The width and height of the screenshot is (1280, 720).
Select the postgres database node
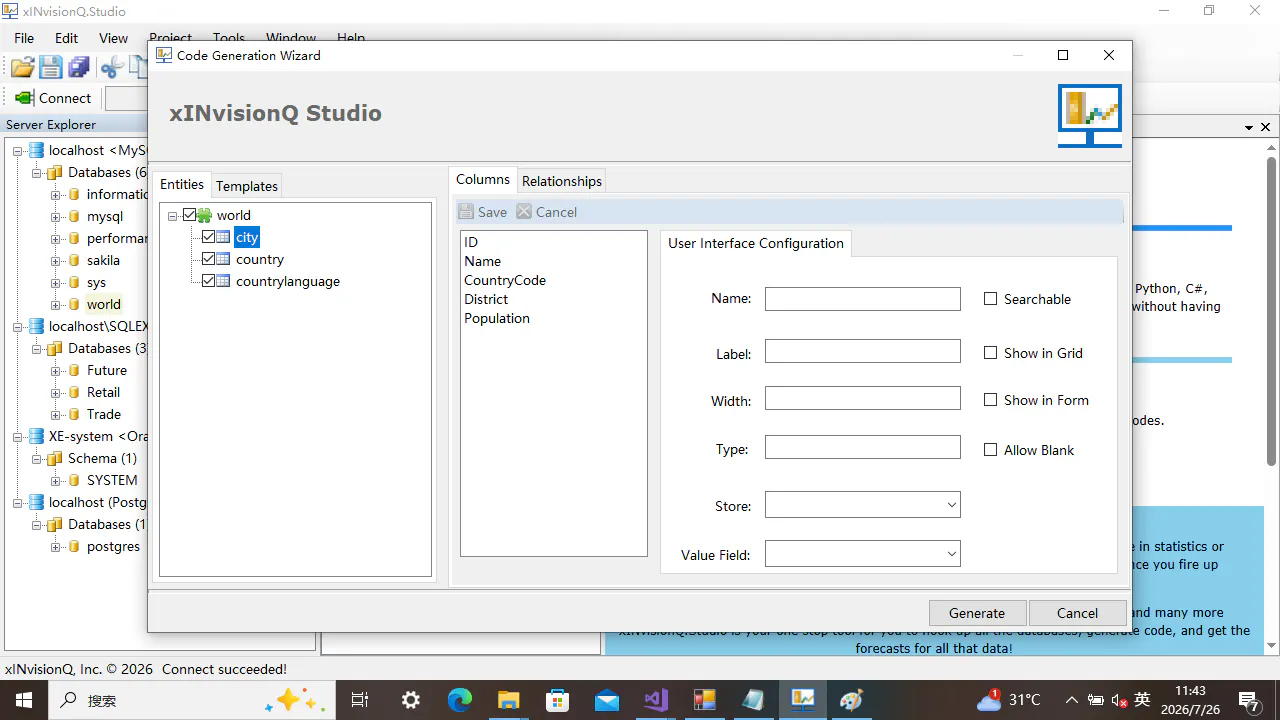coord(113,546)
